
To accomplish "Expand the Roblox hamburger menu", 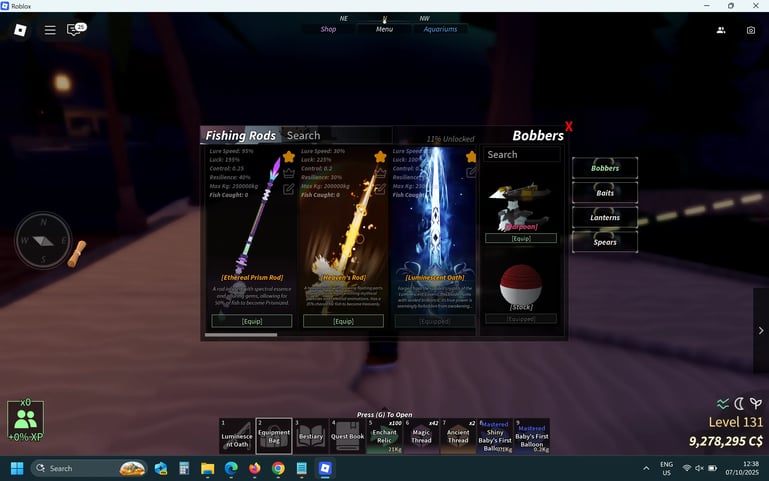I will tap(50, 30).
